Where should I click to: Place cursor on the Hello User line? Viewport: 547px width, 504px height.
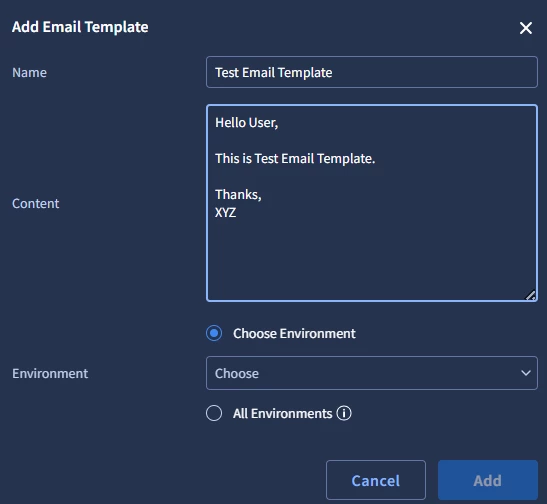pyautogui.click(x=247, y=123)
